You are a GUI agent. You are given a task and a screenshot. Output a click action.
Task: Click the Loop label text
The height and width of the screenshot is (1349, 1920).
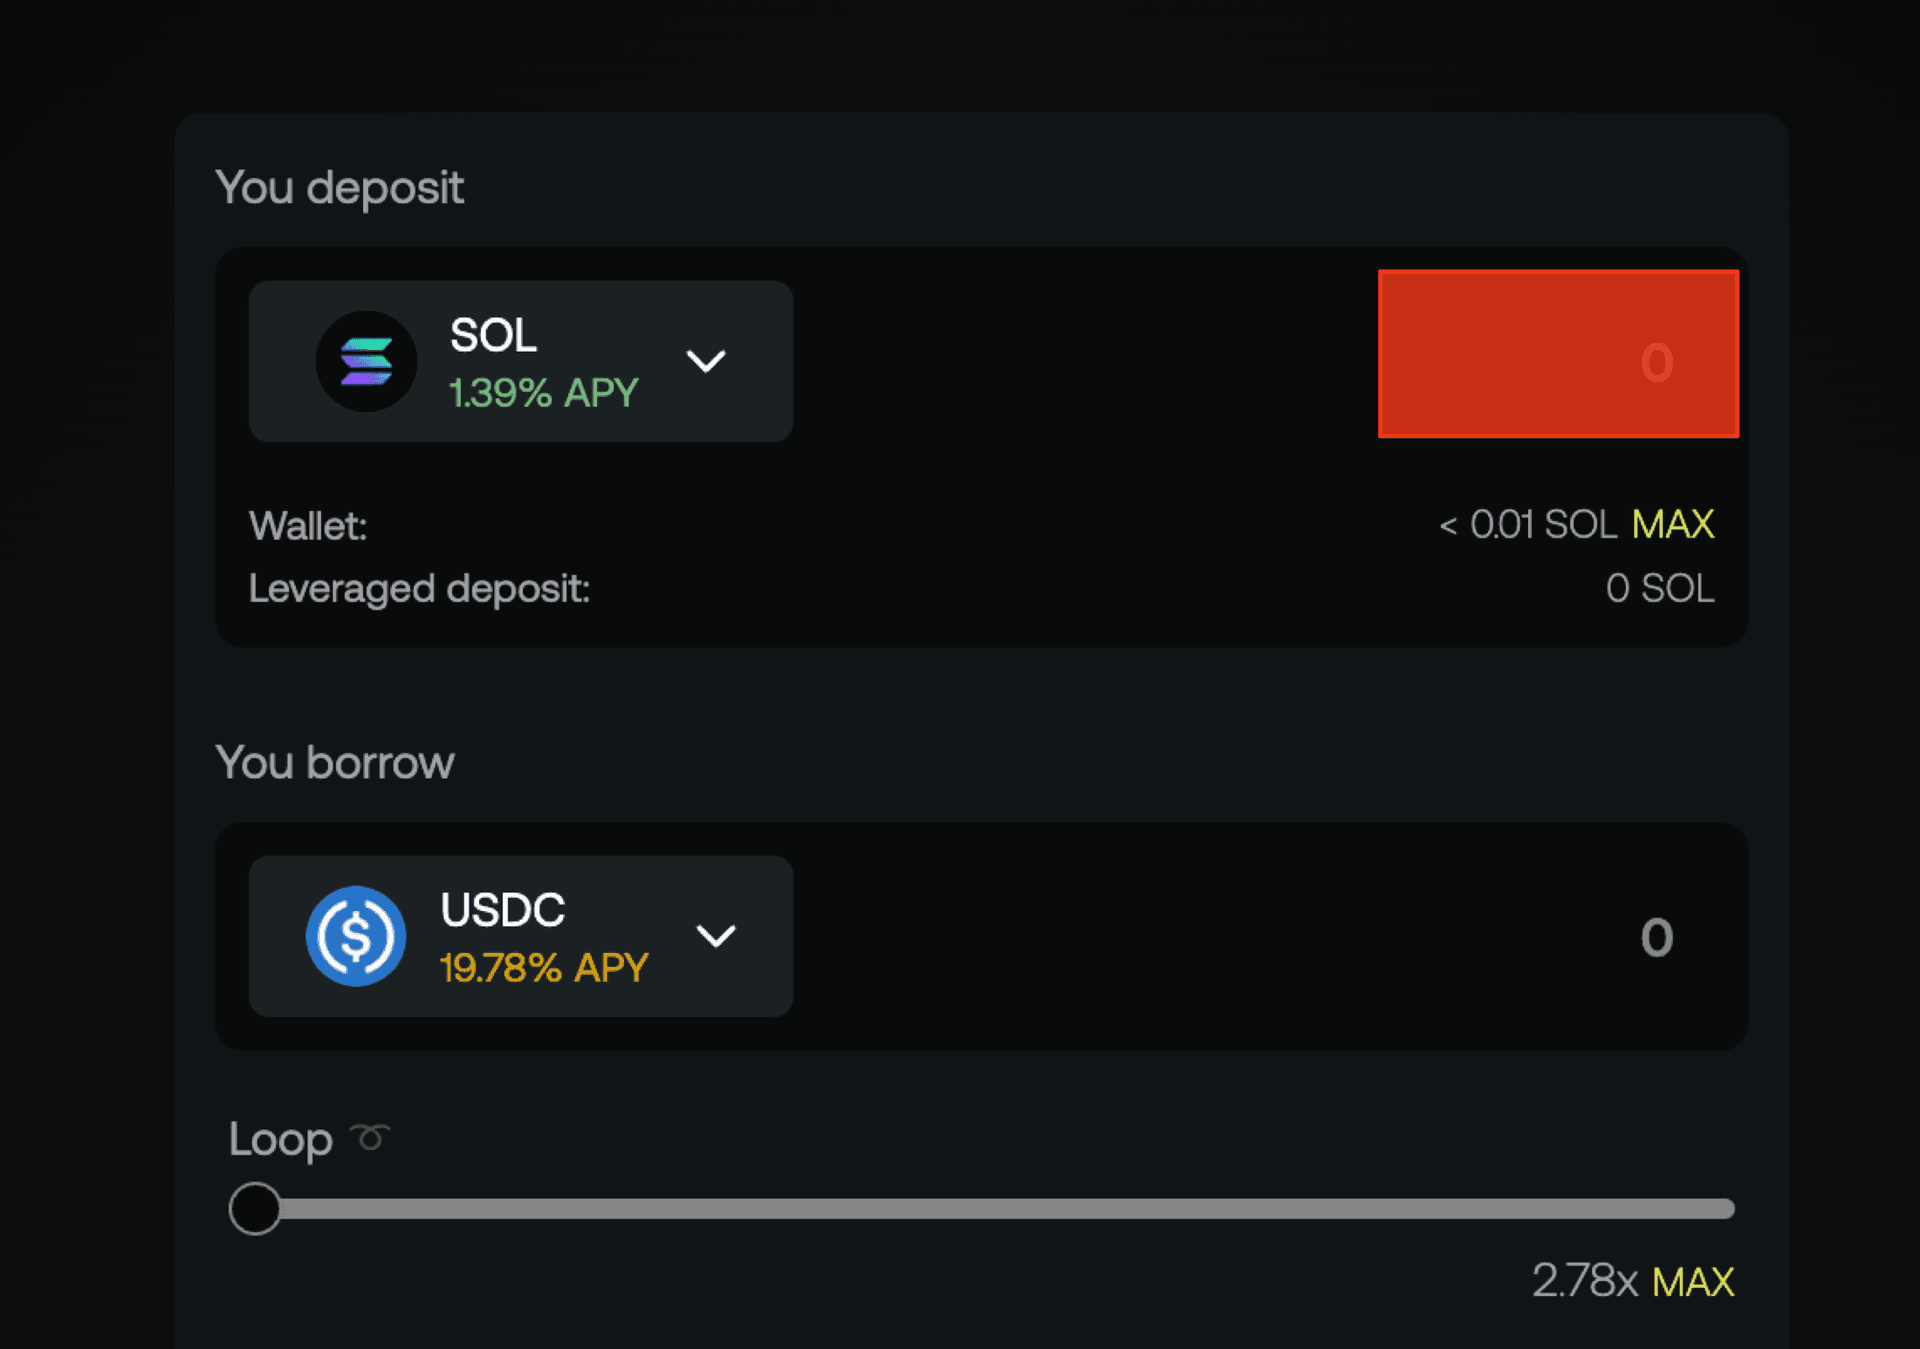[281, 1140]
